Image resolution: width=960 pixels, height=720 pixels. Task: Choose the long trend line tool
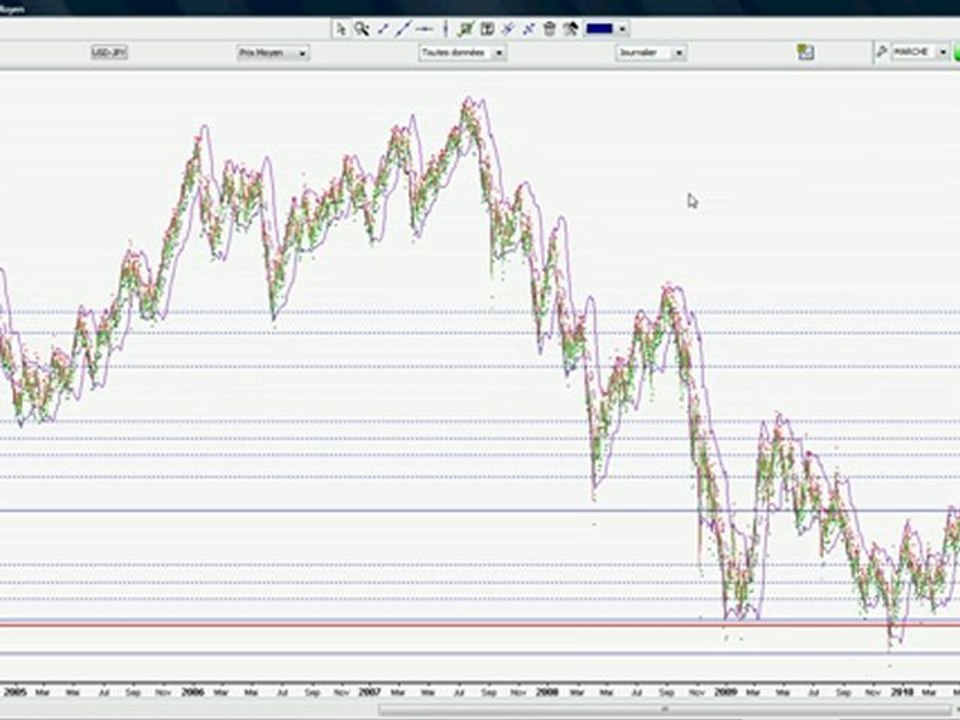coord(402,29)
